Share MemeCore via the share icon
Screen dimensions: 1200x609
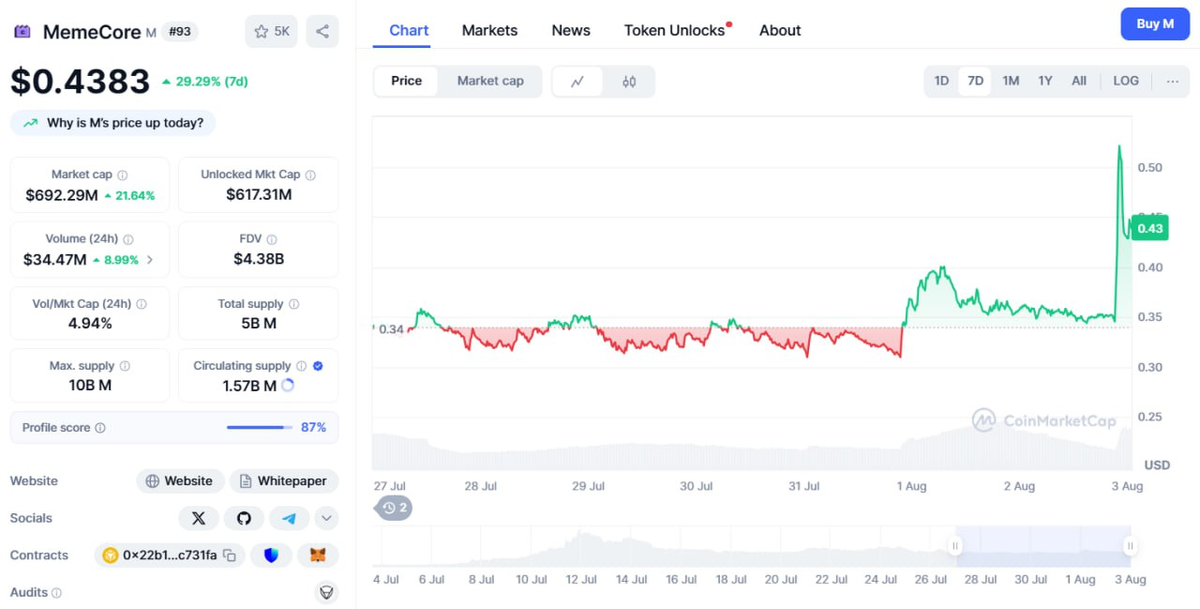pyautogui.click(x=322, y=31)
